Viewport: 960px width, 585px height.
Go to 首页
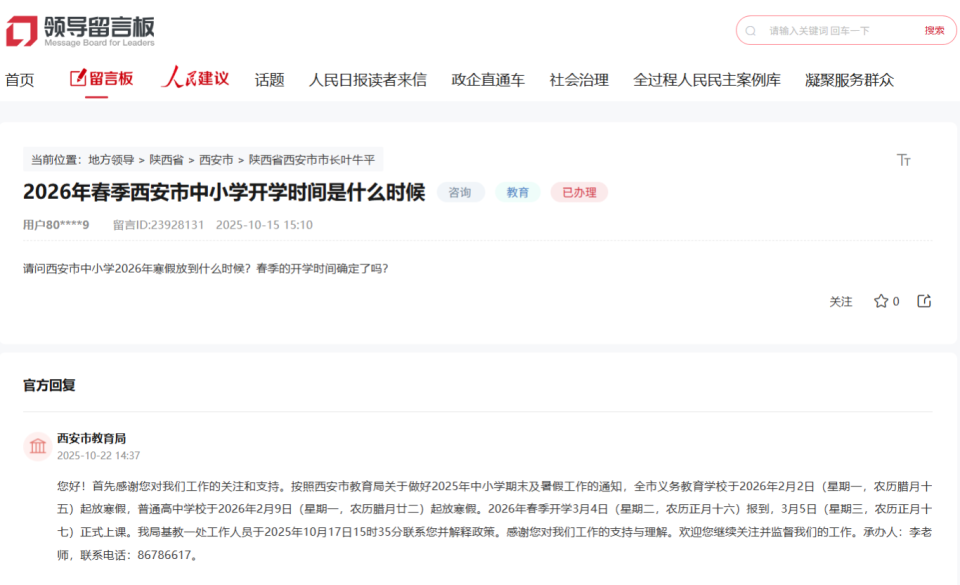click(19, 79)
